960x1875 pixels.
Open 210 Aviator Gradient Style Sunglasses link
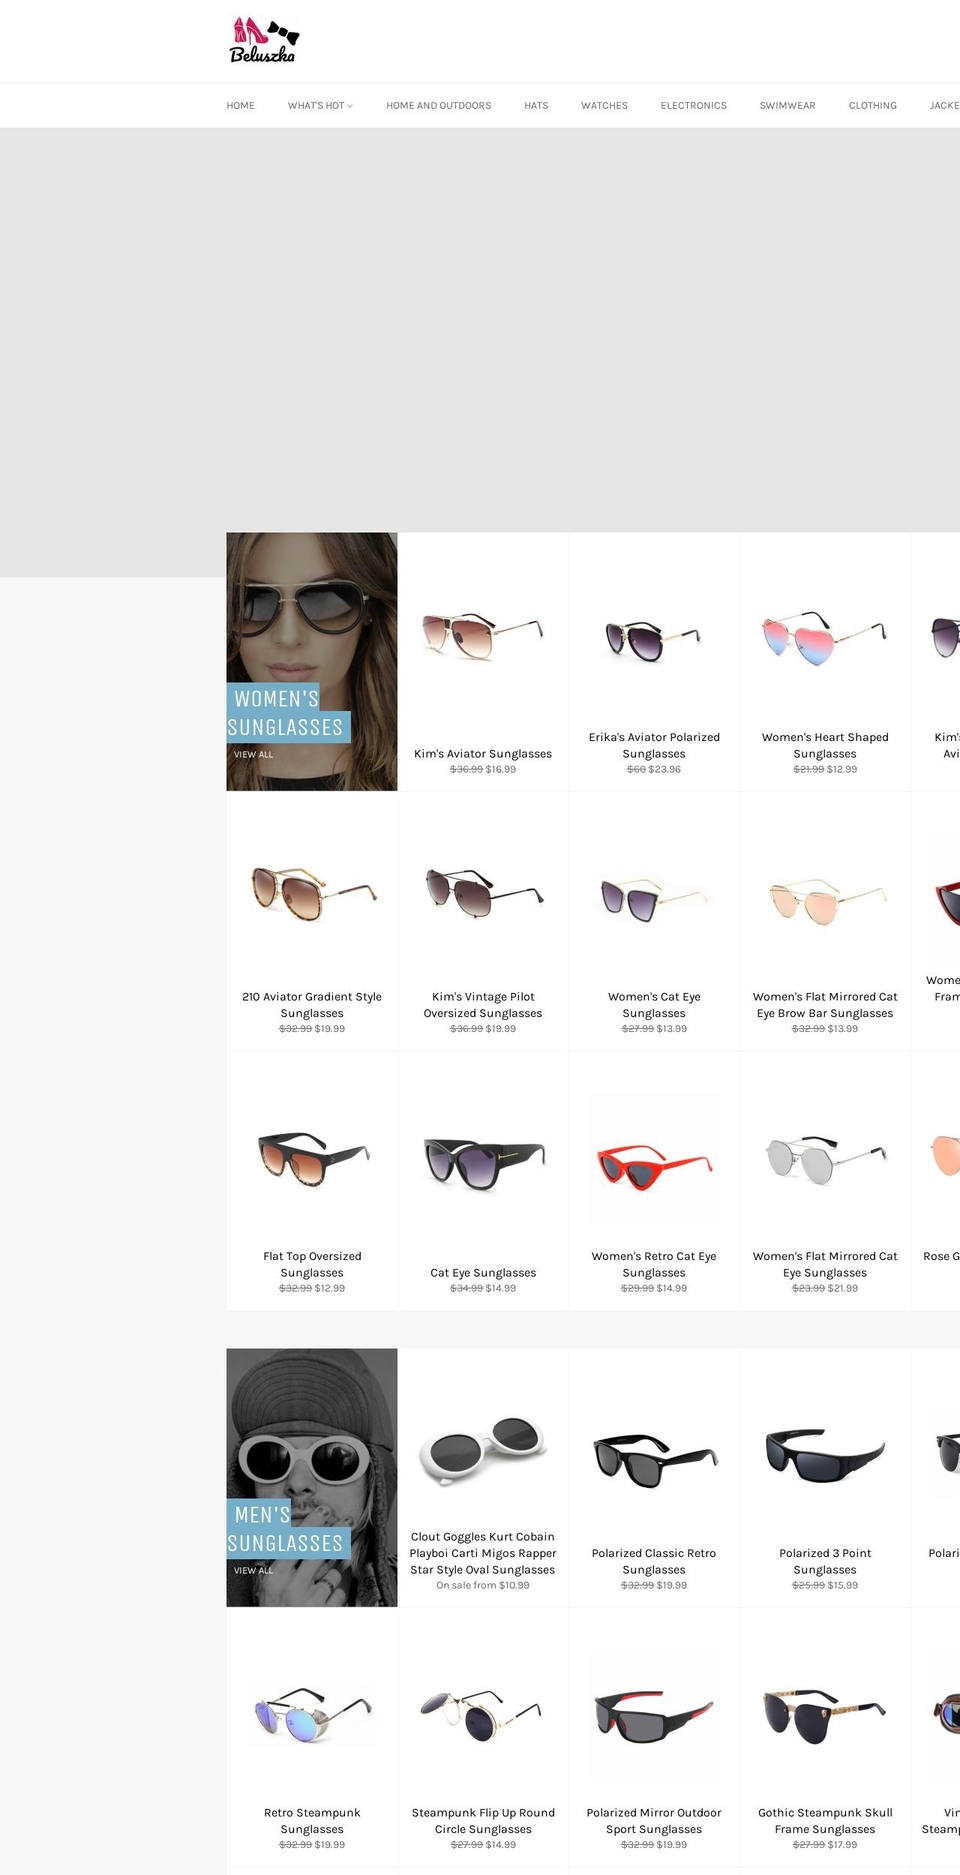pyautogui.click(x=312, y=1005)
